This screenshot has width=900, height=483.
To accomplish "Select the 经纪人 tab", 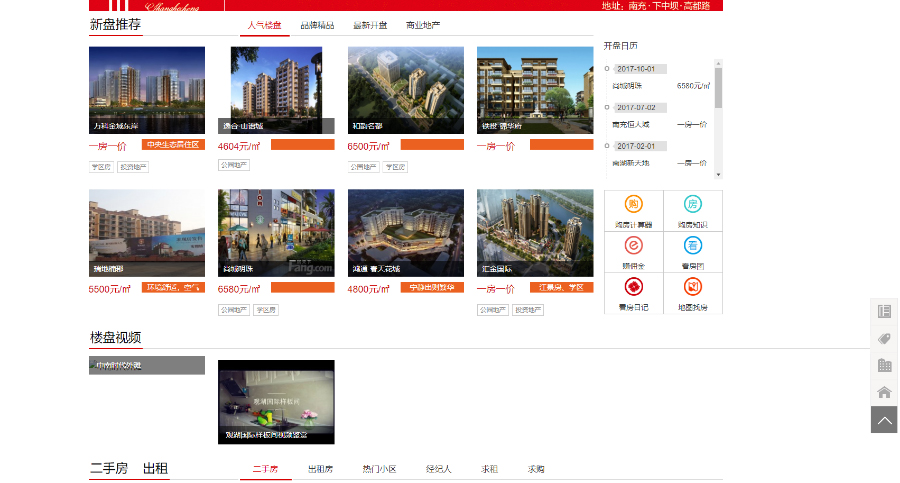I will [x=439, y=469].
